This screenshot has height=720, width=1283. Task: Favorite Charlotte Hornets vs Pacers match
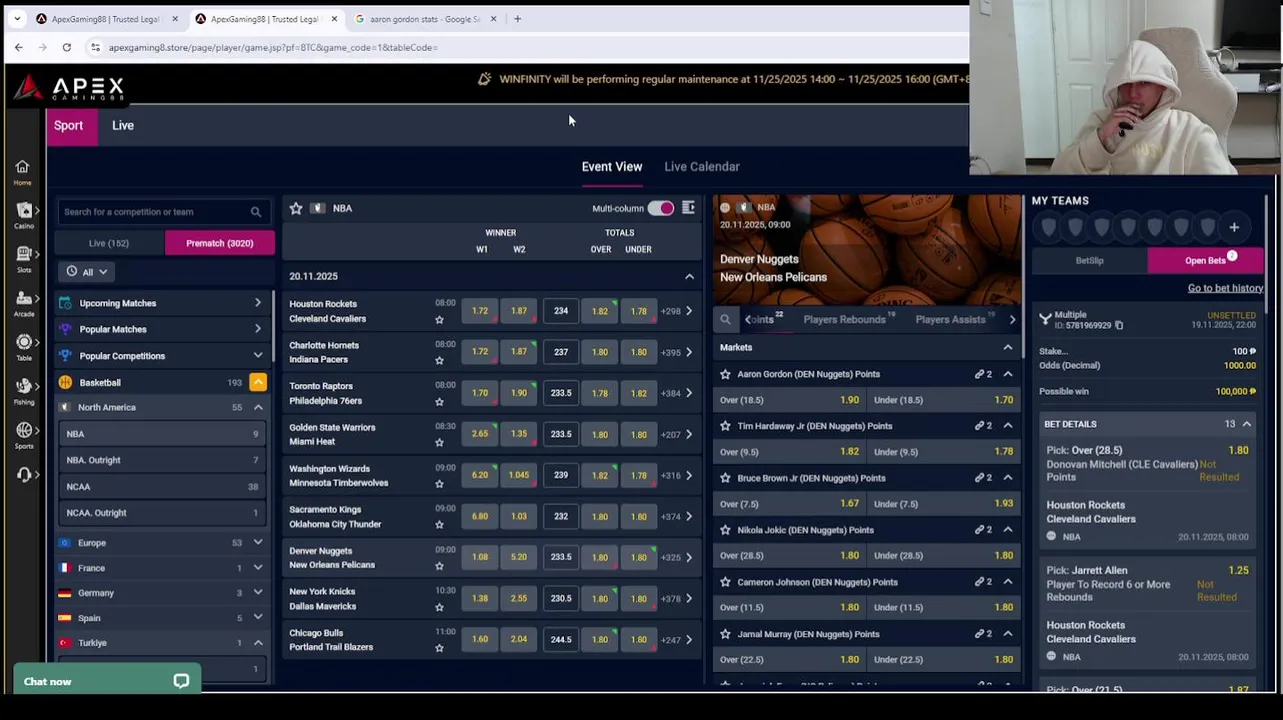tap(439, 361)
